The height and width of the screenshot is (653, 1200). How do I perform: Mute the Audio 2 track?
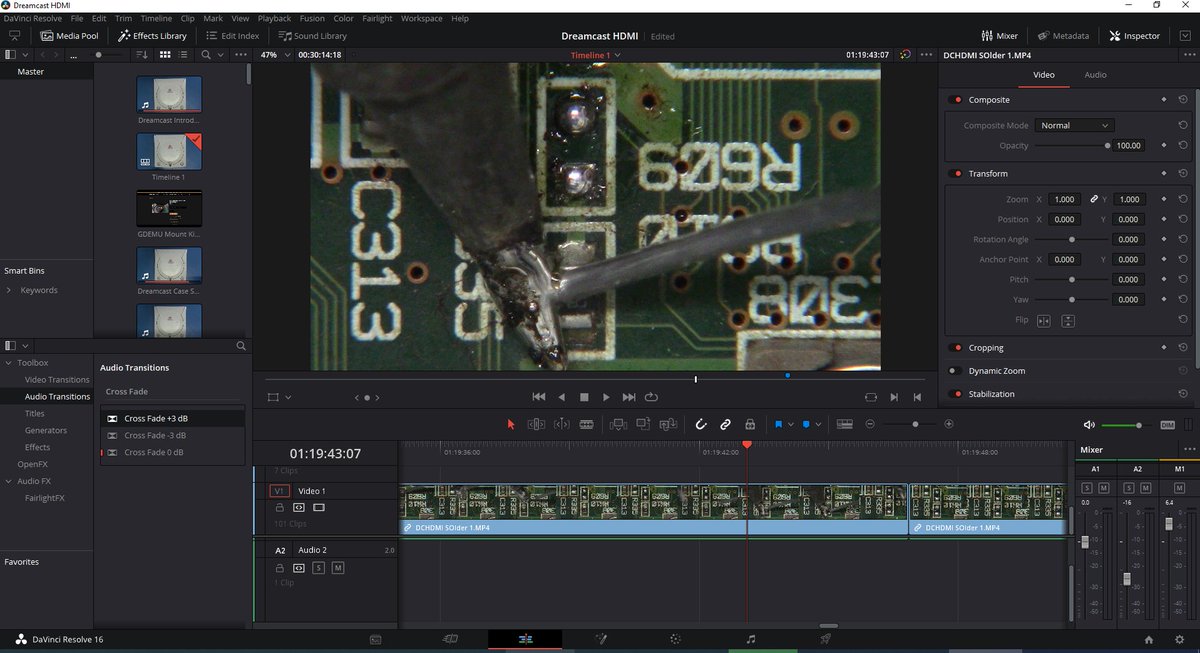338,568
